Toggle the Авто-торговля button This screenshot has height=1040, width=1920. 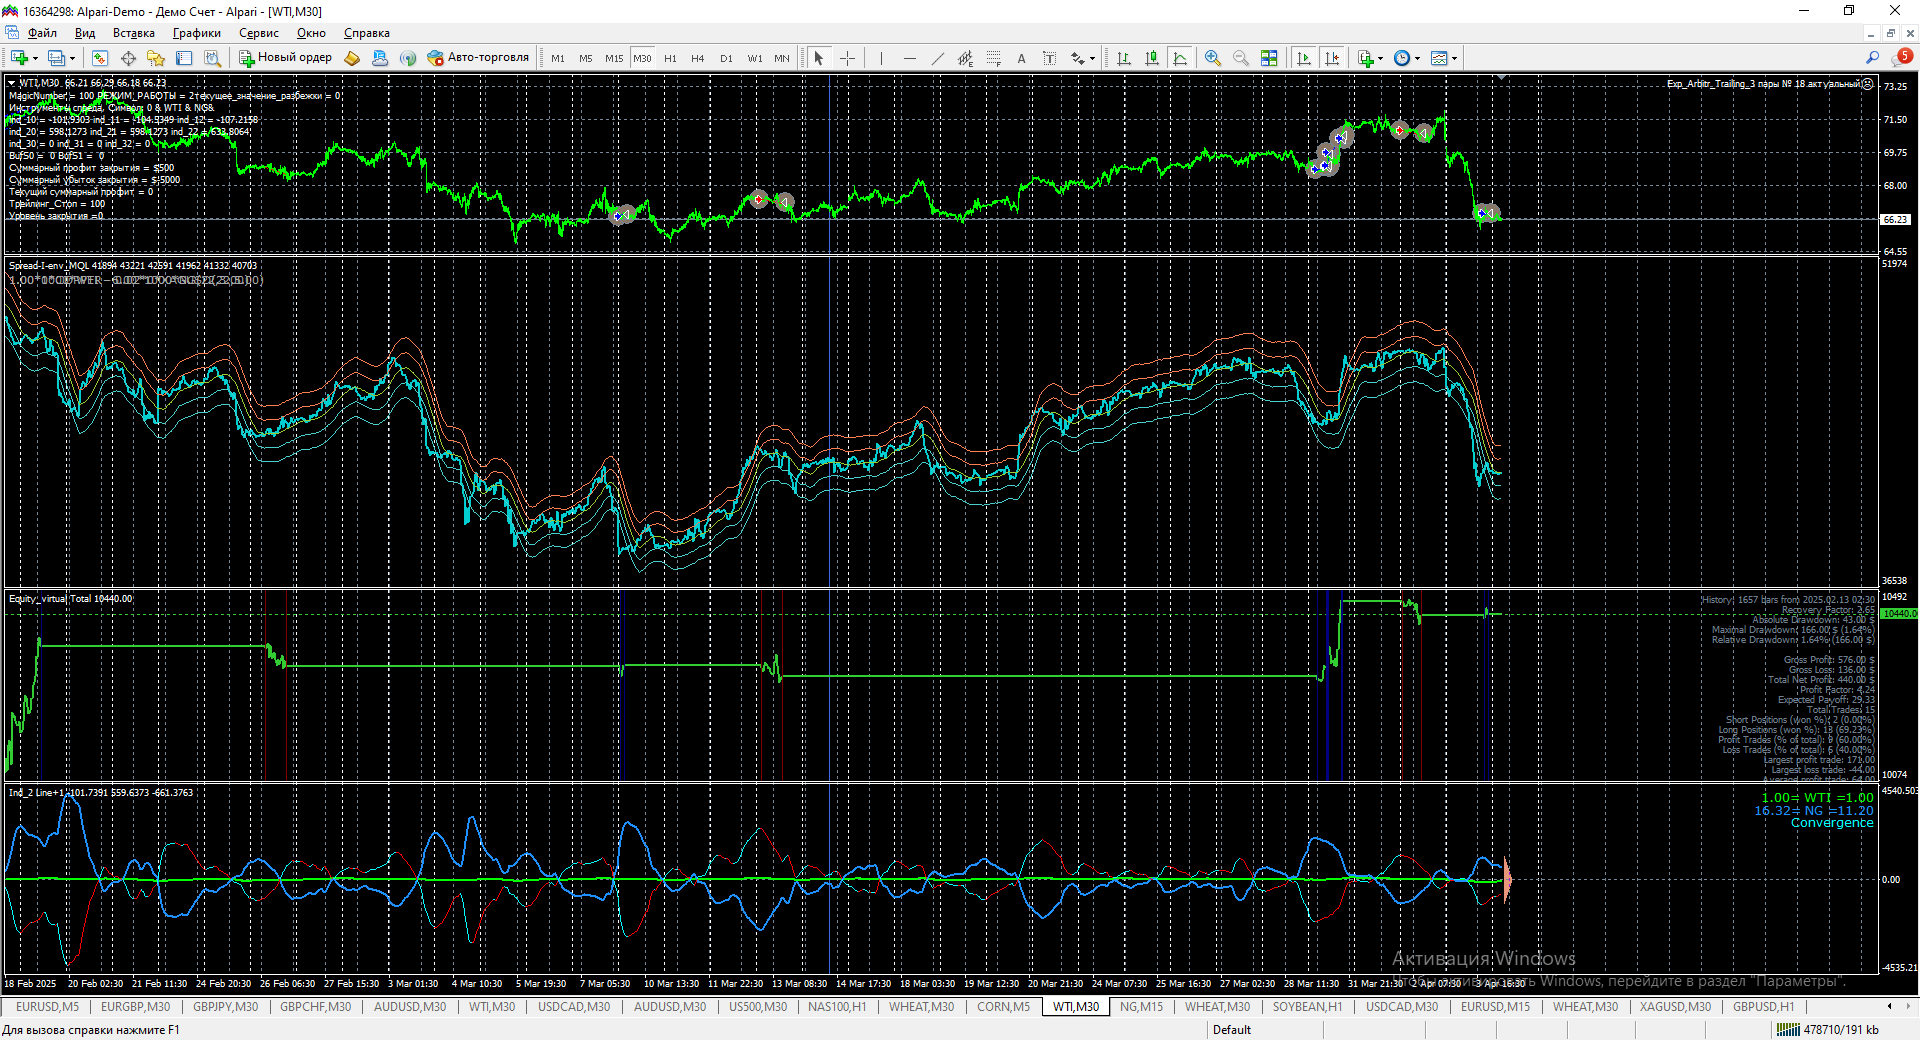click(x=478, y=58)
